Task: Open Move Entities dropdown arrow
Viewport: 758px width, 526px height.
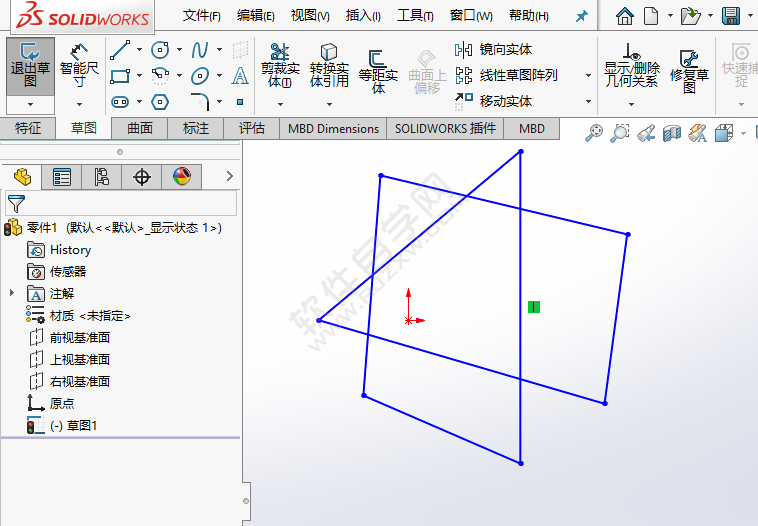Action: click(588, 101)
